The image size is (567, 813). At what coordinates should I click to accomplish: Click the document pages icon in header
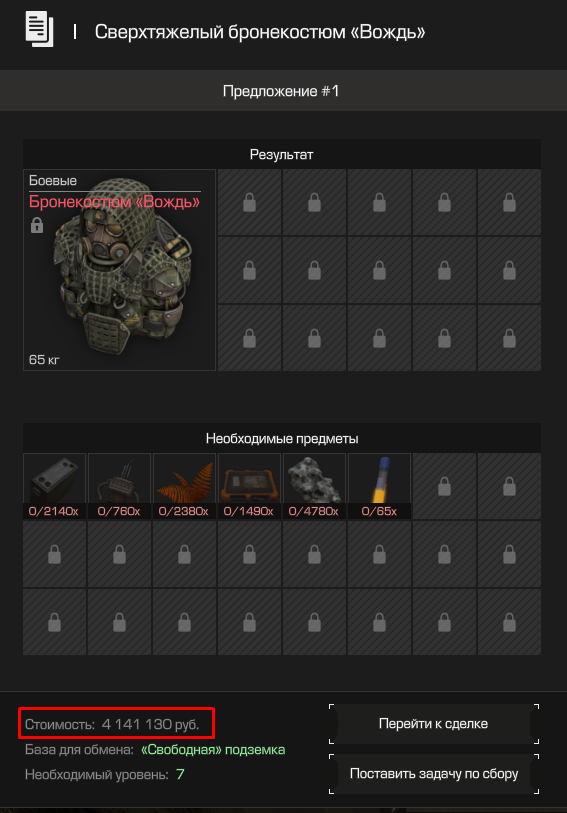tap(39, 30)
